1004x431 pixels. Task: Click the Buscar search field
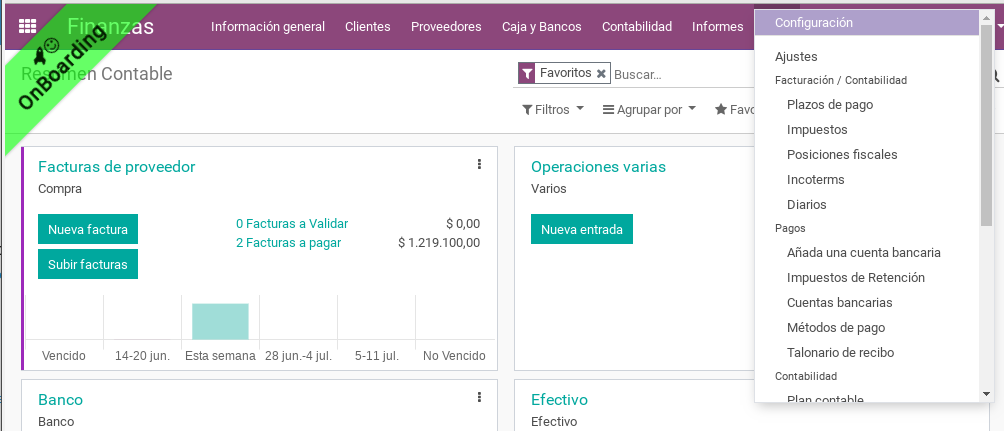[x=682, y=74]
